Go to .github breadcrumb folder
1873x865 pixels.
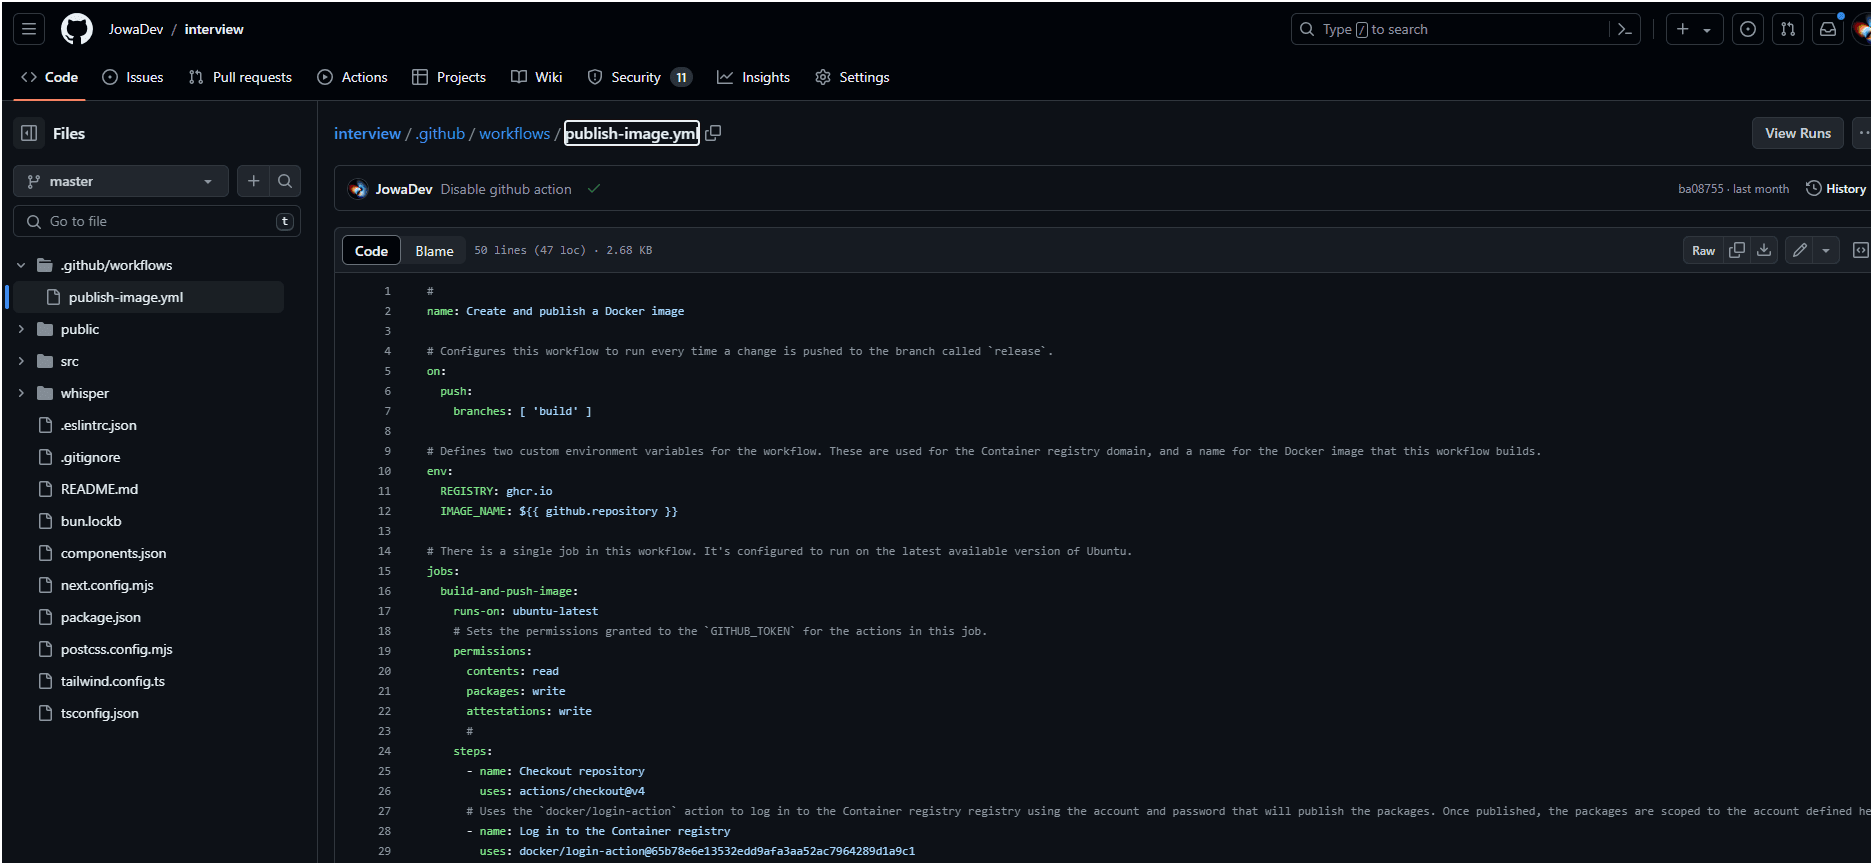click(441, 133)
